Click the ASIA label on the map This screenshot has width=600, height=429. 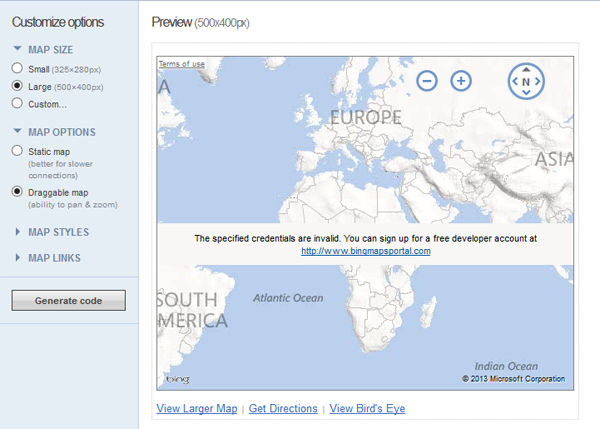pos(554,160)
